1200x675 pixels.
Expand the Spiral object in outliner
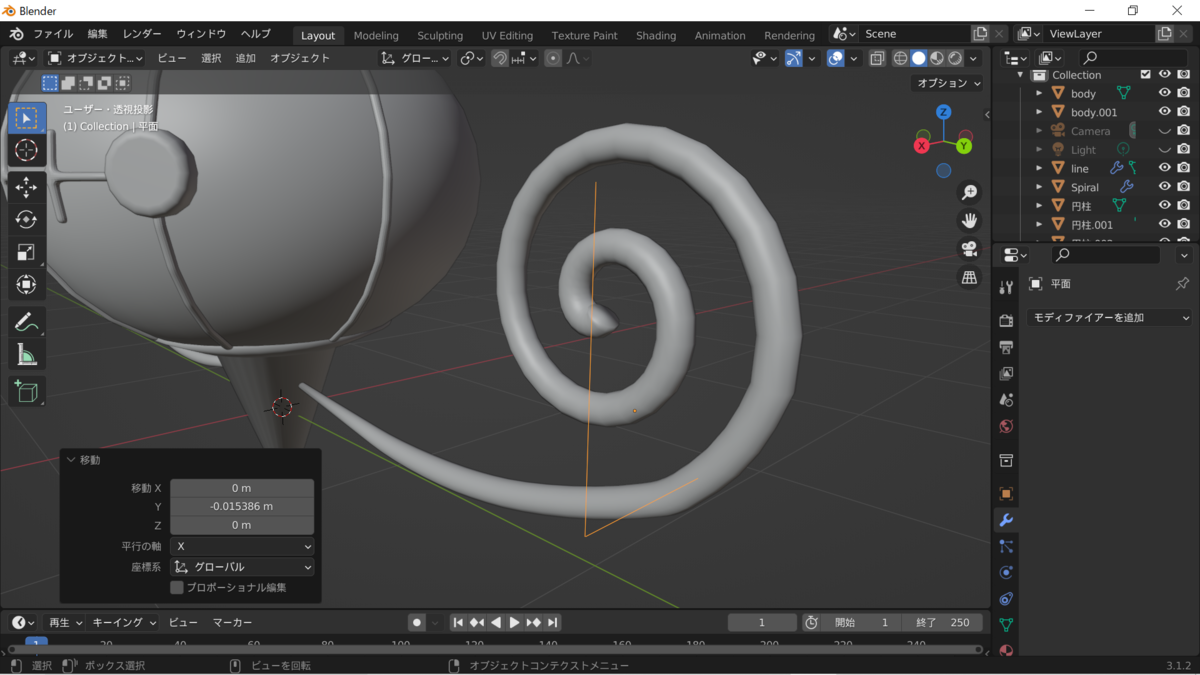click(1039, 187)
